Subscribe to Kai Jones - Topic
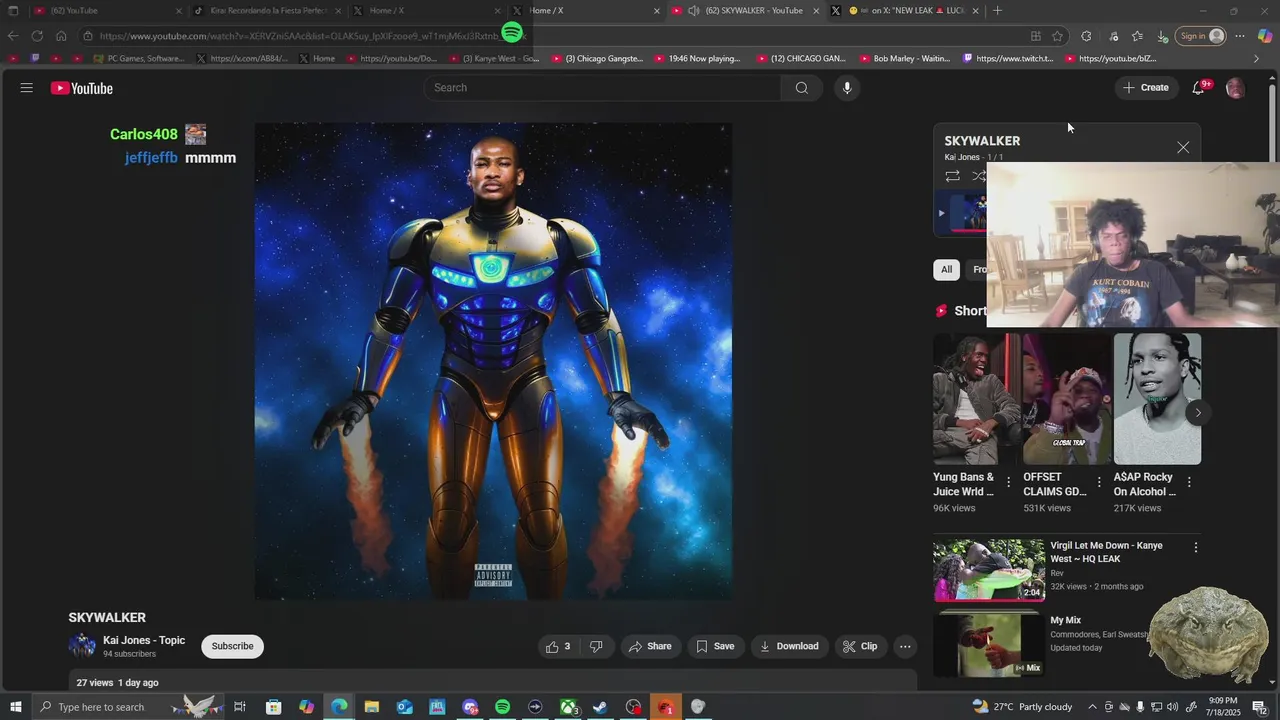Image resolution: width=1280 pixels, height=720 pixels. pyautogui.click(x=232, y=646)
